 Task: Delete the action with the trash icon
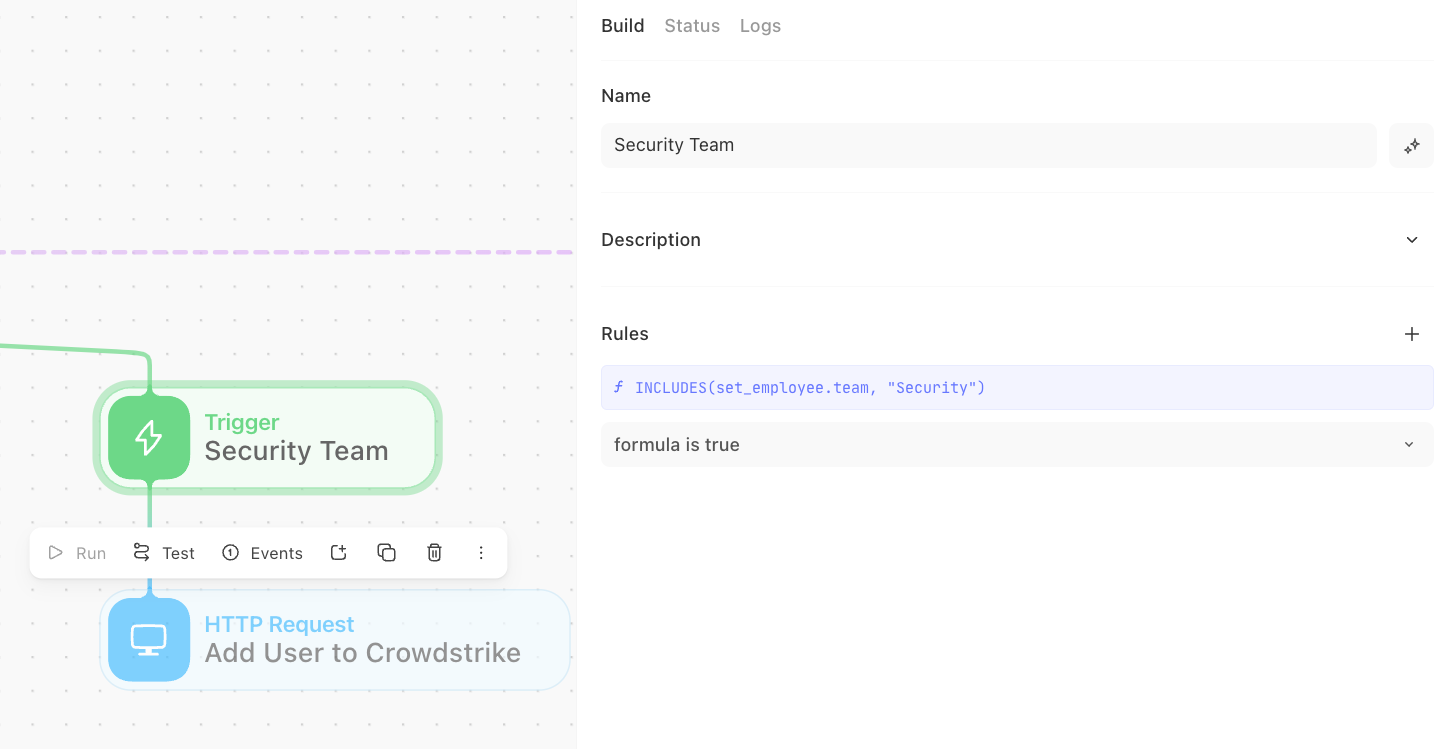click(435, 553)
